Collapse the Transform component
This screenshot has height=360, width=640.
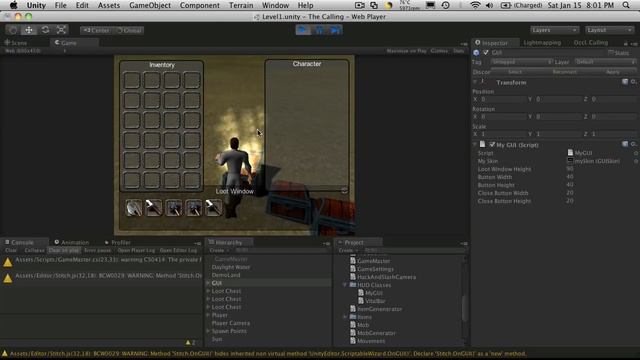coord(475,82)
